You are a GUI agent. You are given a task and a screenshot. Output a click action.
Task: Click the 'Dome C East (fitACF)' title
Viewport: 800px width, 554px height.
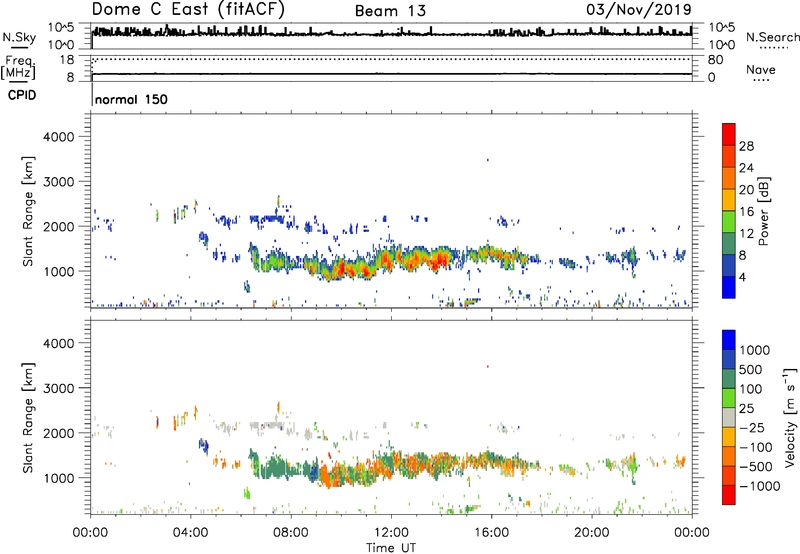pos(188,9)
